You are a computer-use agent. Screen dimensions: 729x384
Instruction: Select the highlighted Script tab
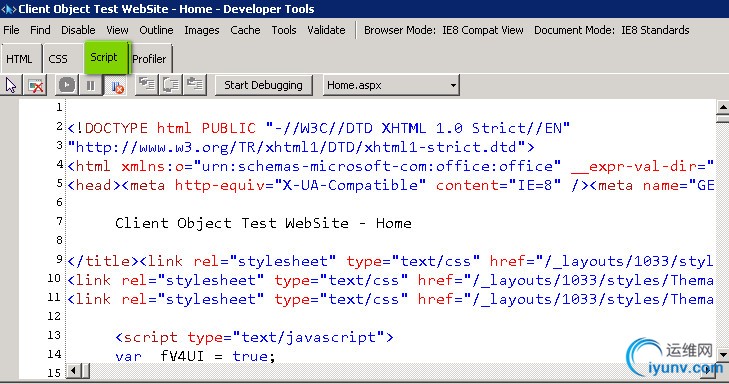106,57
